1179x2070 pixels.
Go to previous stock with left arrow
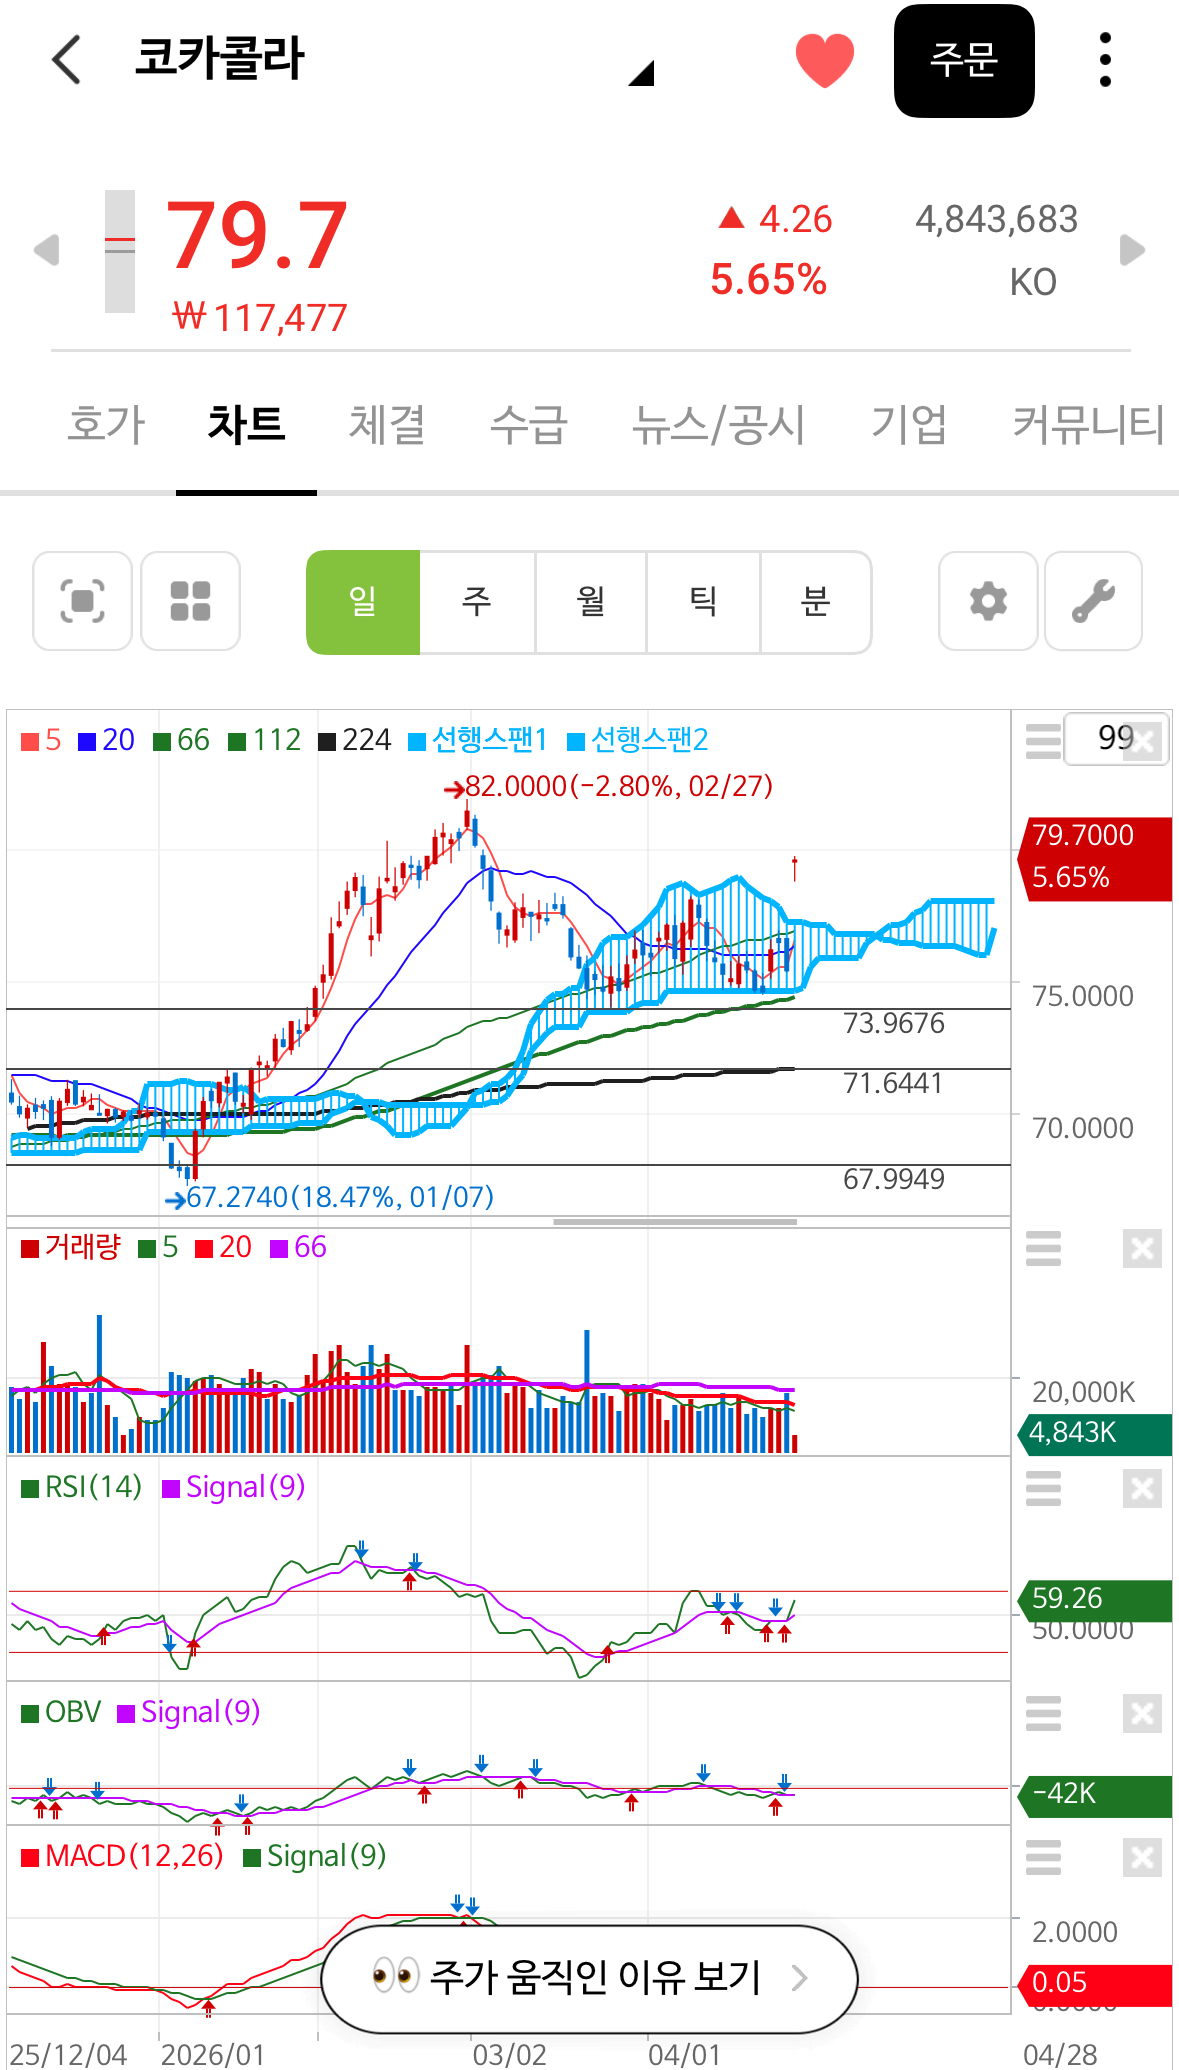tap(46, 250)
